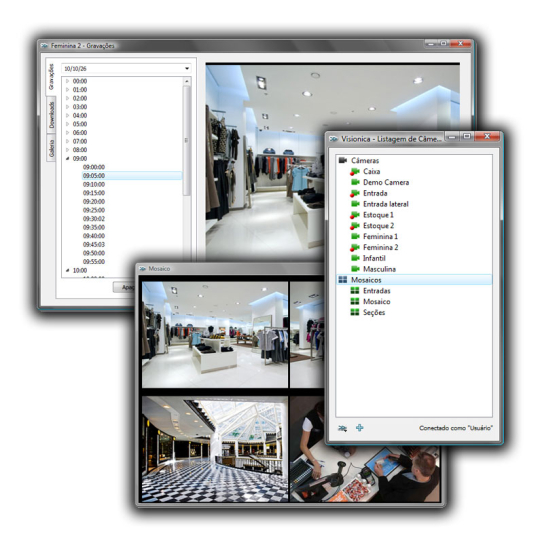This screenshot has height=543, width=540.
Task: Select the 09:35:00 recording
Action: pos(94,228)
